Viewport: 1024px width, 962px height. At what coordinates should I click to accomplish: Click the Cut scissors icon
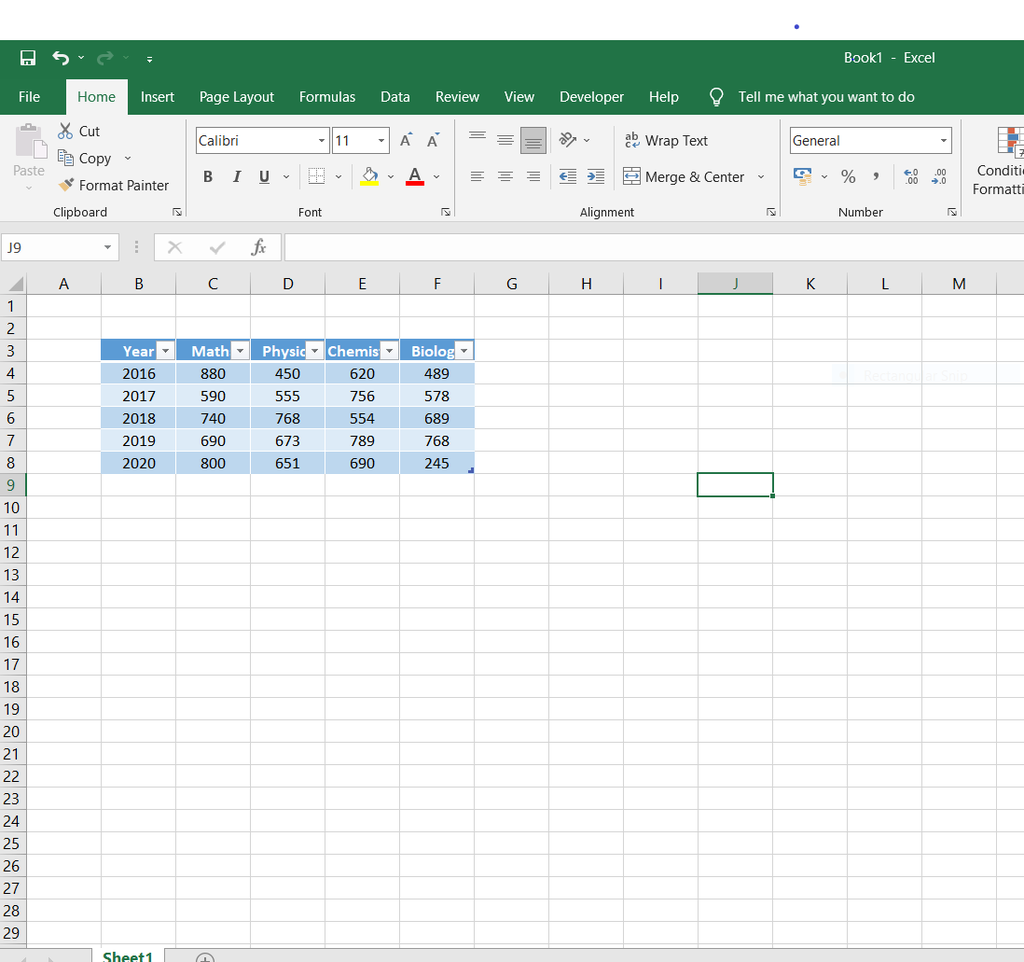(65, 131)
